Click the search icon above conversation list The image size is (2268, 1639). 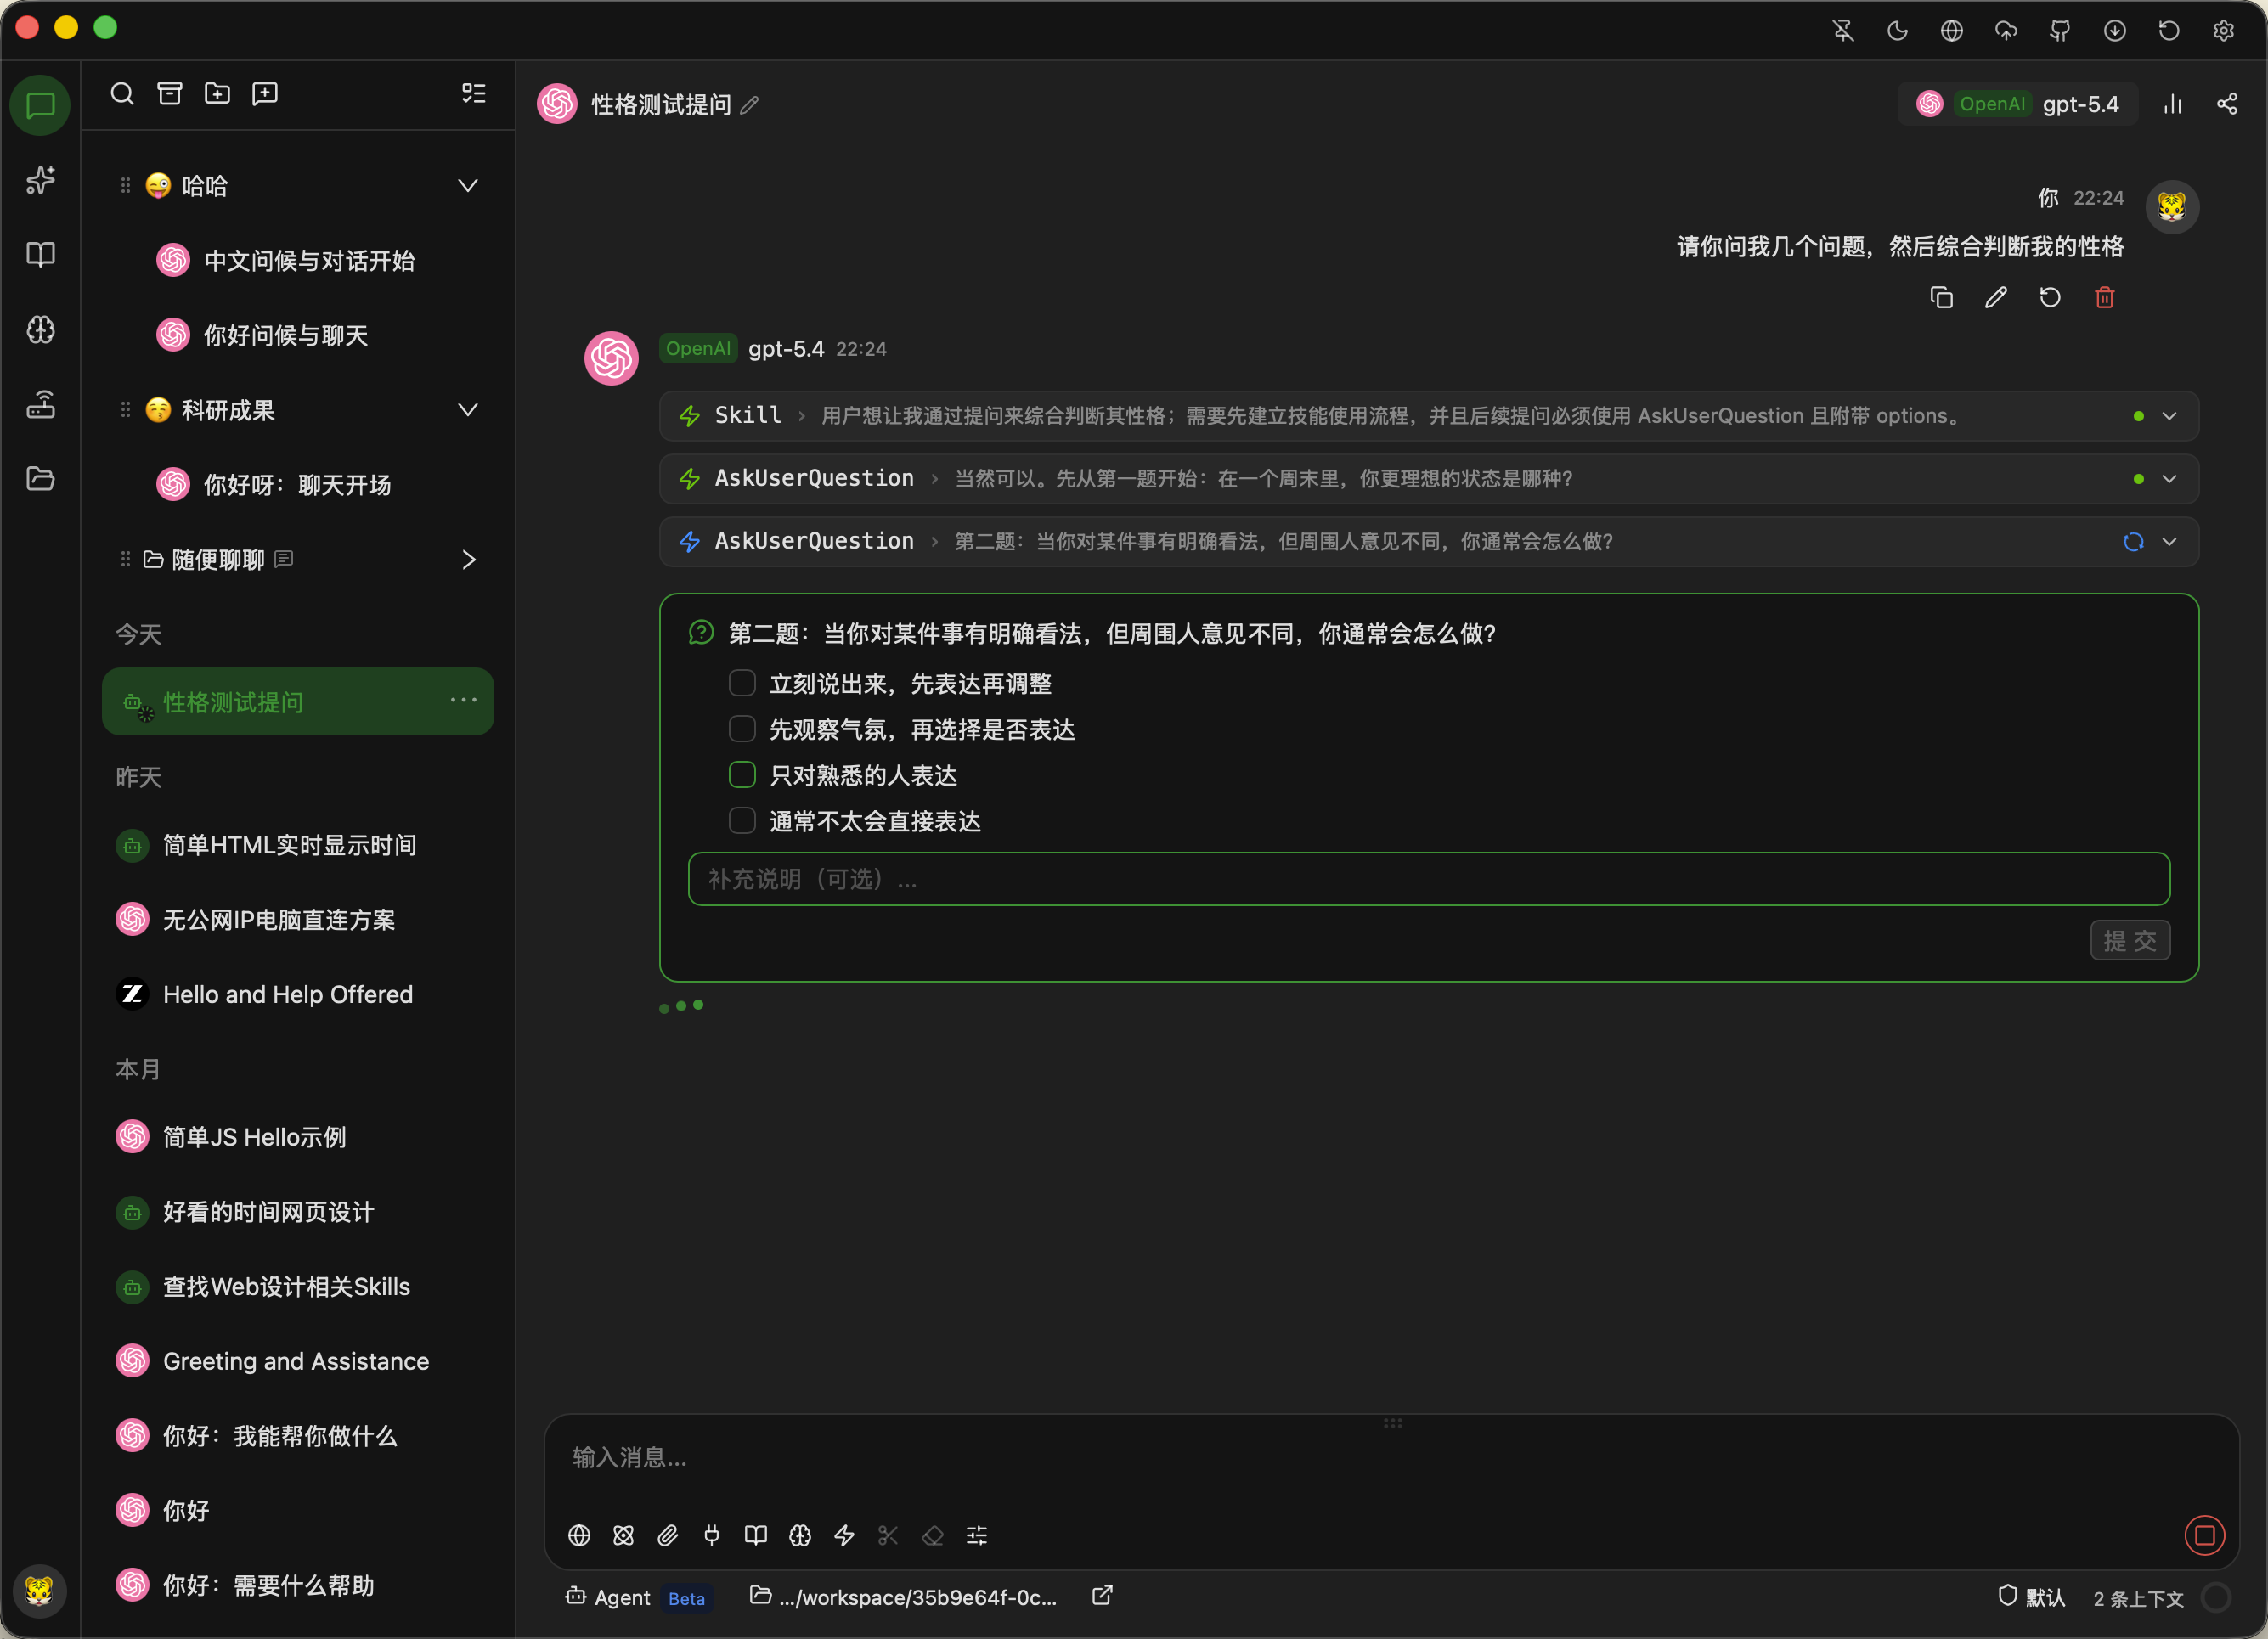tap(122, 93)
